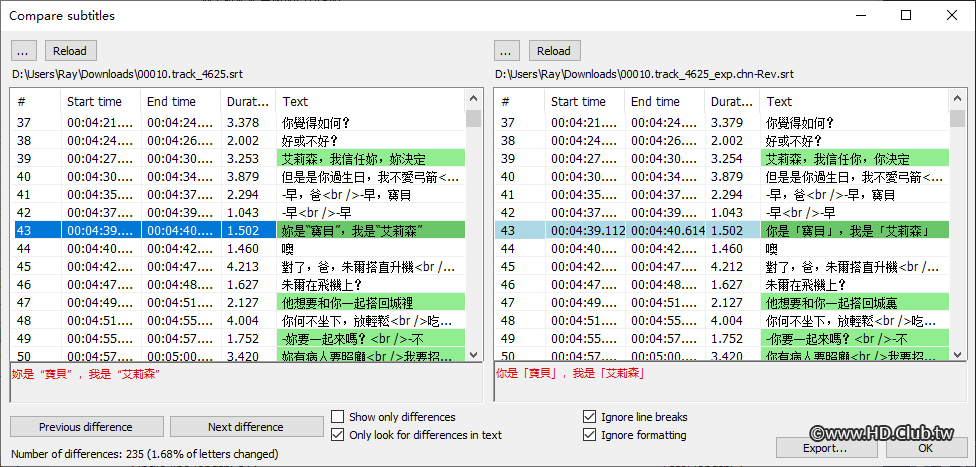Select right row 43 text '你是「寶貝」，我是「艾莉森」'
976x467 pixels.
point(855,230)
